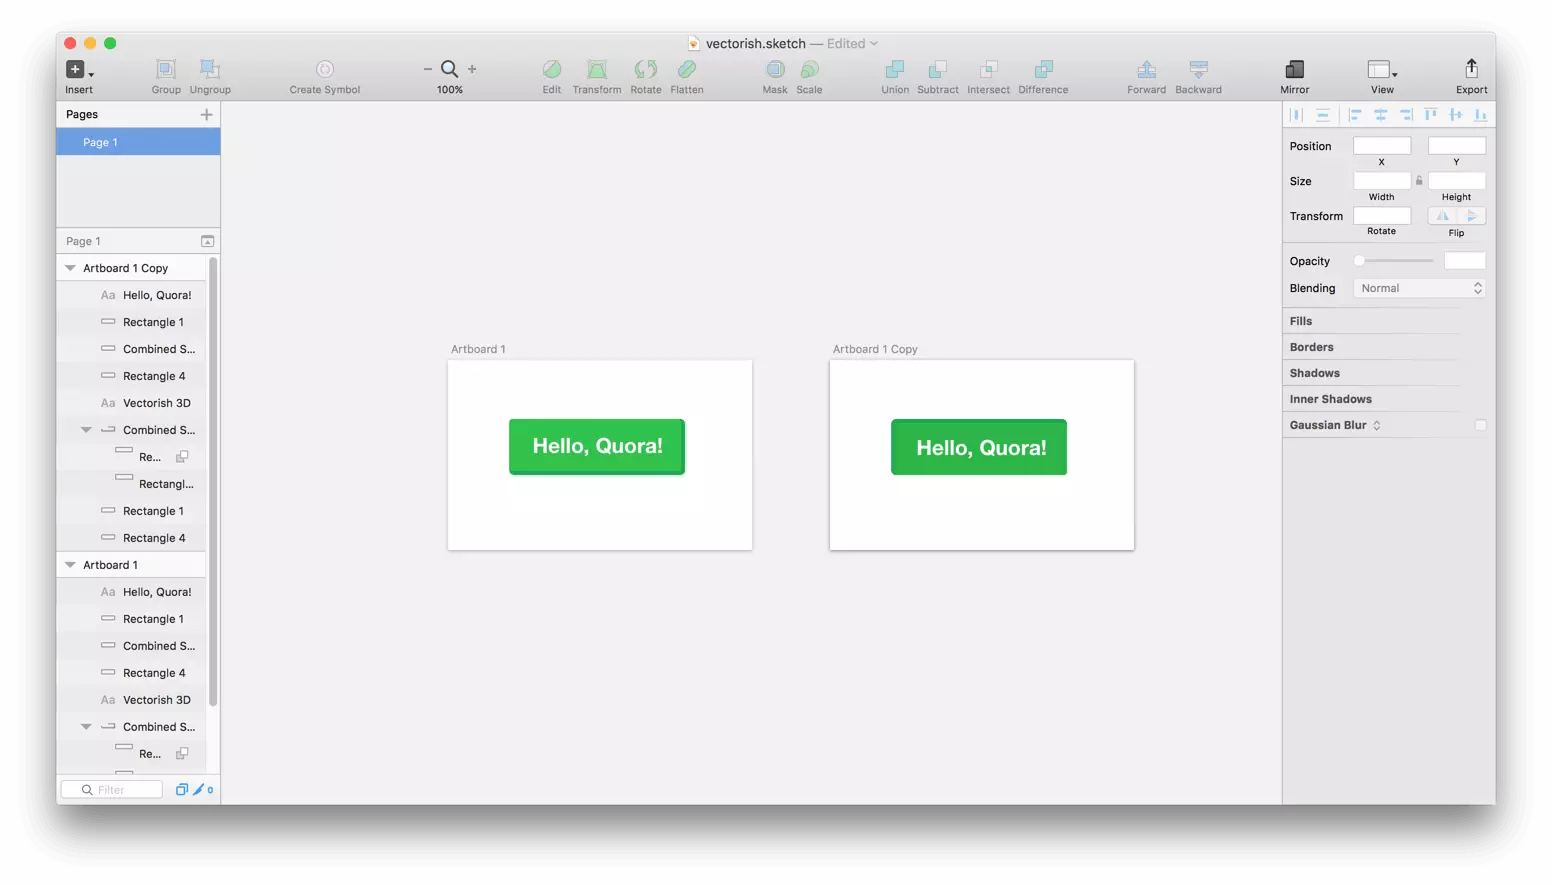Toggle the size proportion lock
1552x885 pixels.
coord(1419,181)
